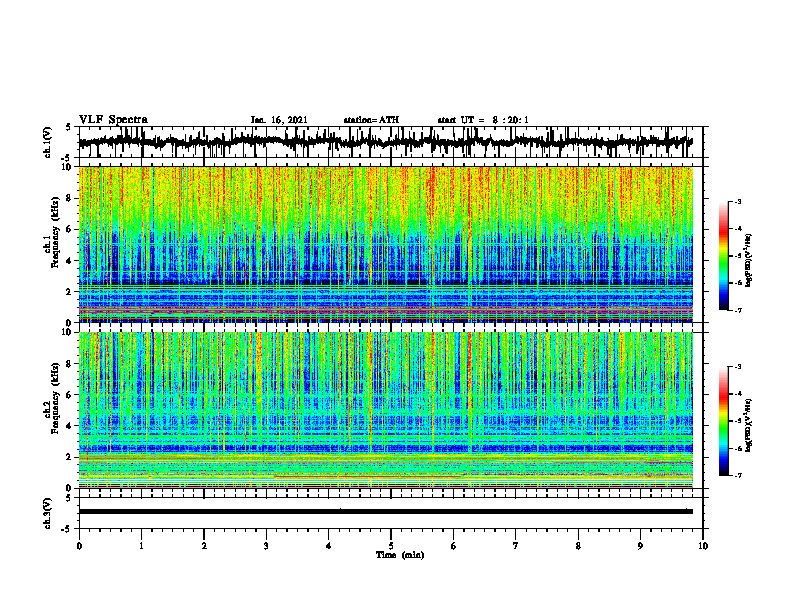The width and height of the screenshot is (792, 612).
Task: Click the ch.2 color bar's log(PSD) label
Action: [x=749, y=425]
